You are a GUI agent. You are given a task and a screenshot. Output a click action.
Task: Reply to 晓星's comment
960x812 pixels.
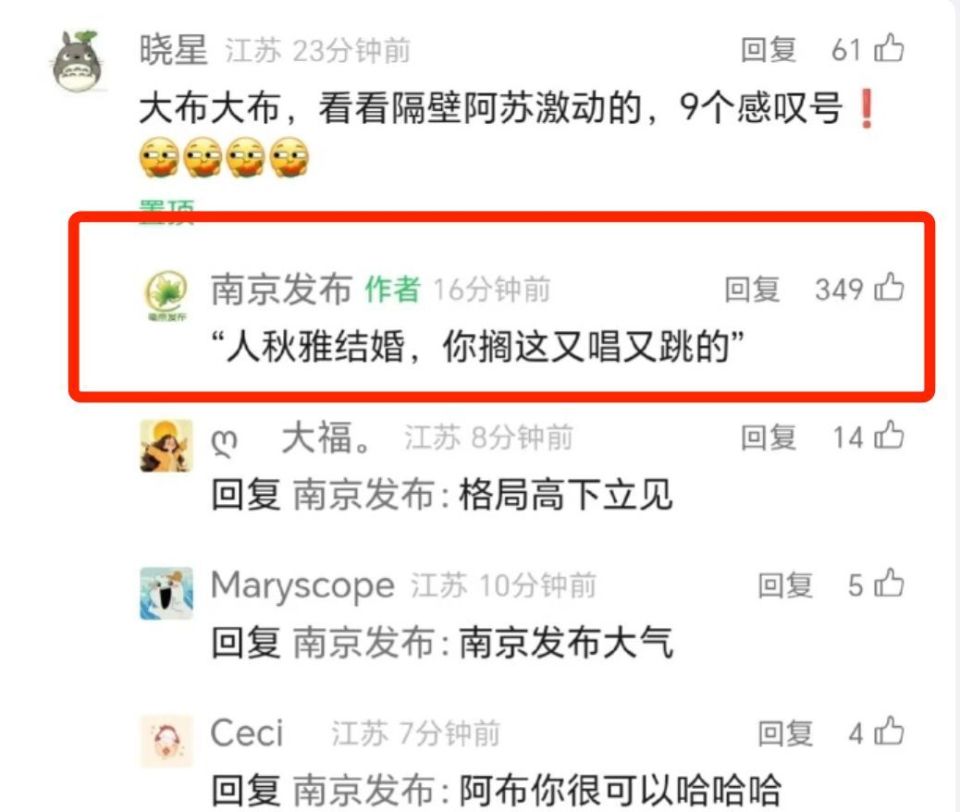768,50
